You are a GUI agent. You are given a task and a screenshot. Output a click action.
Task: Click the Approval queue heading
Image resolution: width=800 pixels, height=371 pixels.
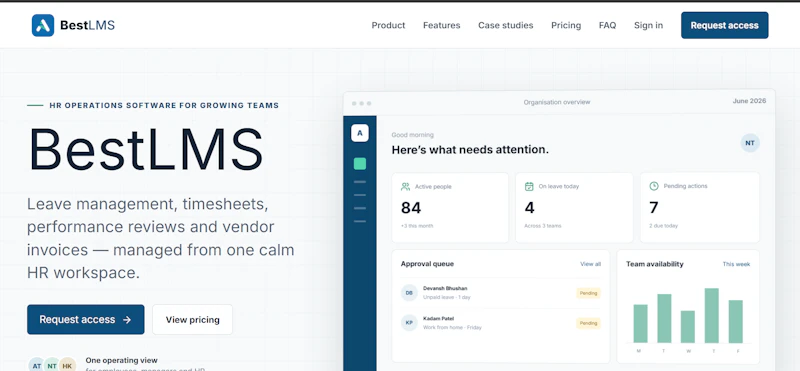427,264
